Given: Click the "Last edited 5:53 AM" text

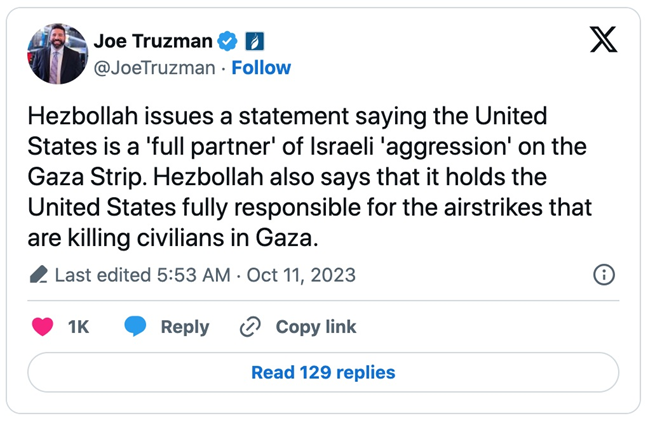Looking at the screenshot, I should tap(143, 274).
